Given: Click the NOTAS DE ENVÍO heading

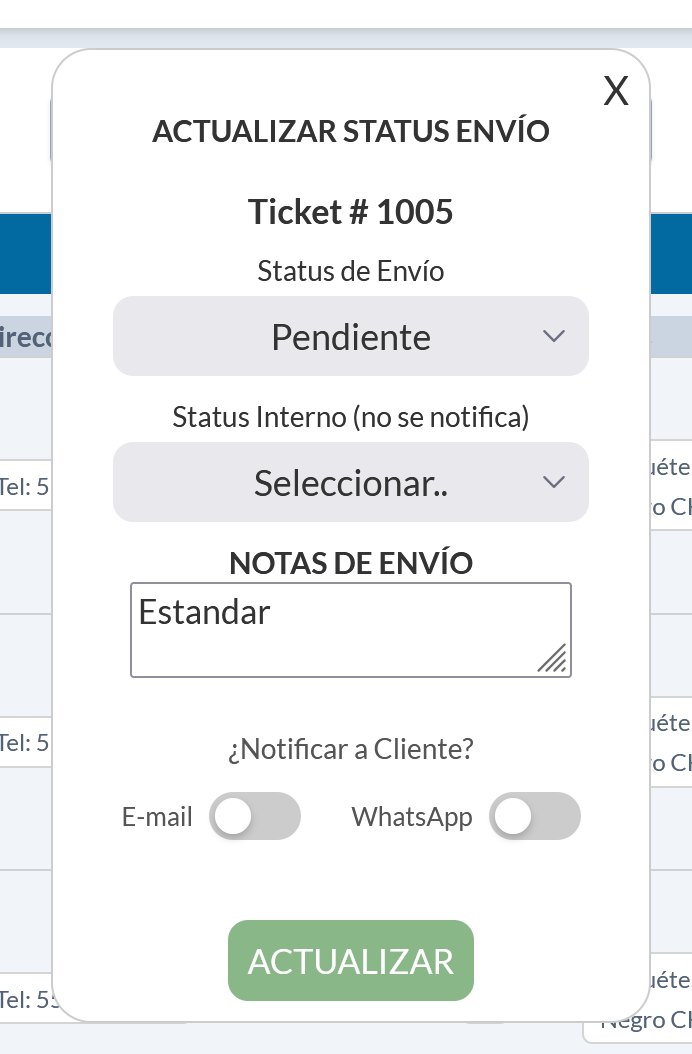Looking at the screenshot, I should [350, 563].
